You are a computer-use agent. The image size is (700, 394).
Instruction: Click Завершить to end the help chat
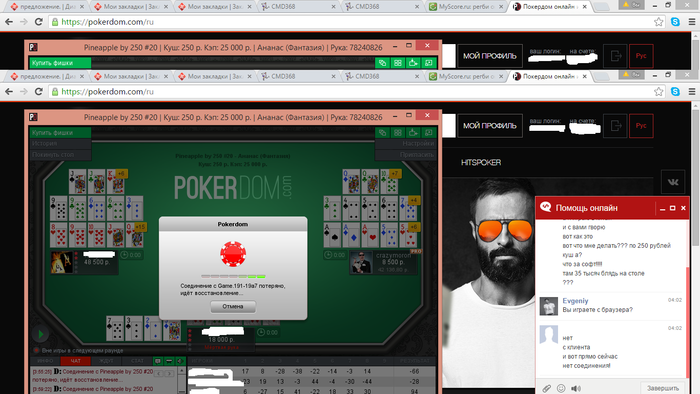click(x=662, y=388)
